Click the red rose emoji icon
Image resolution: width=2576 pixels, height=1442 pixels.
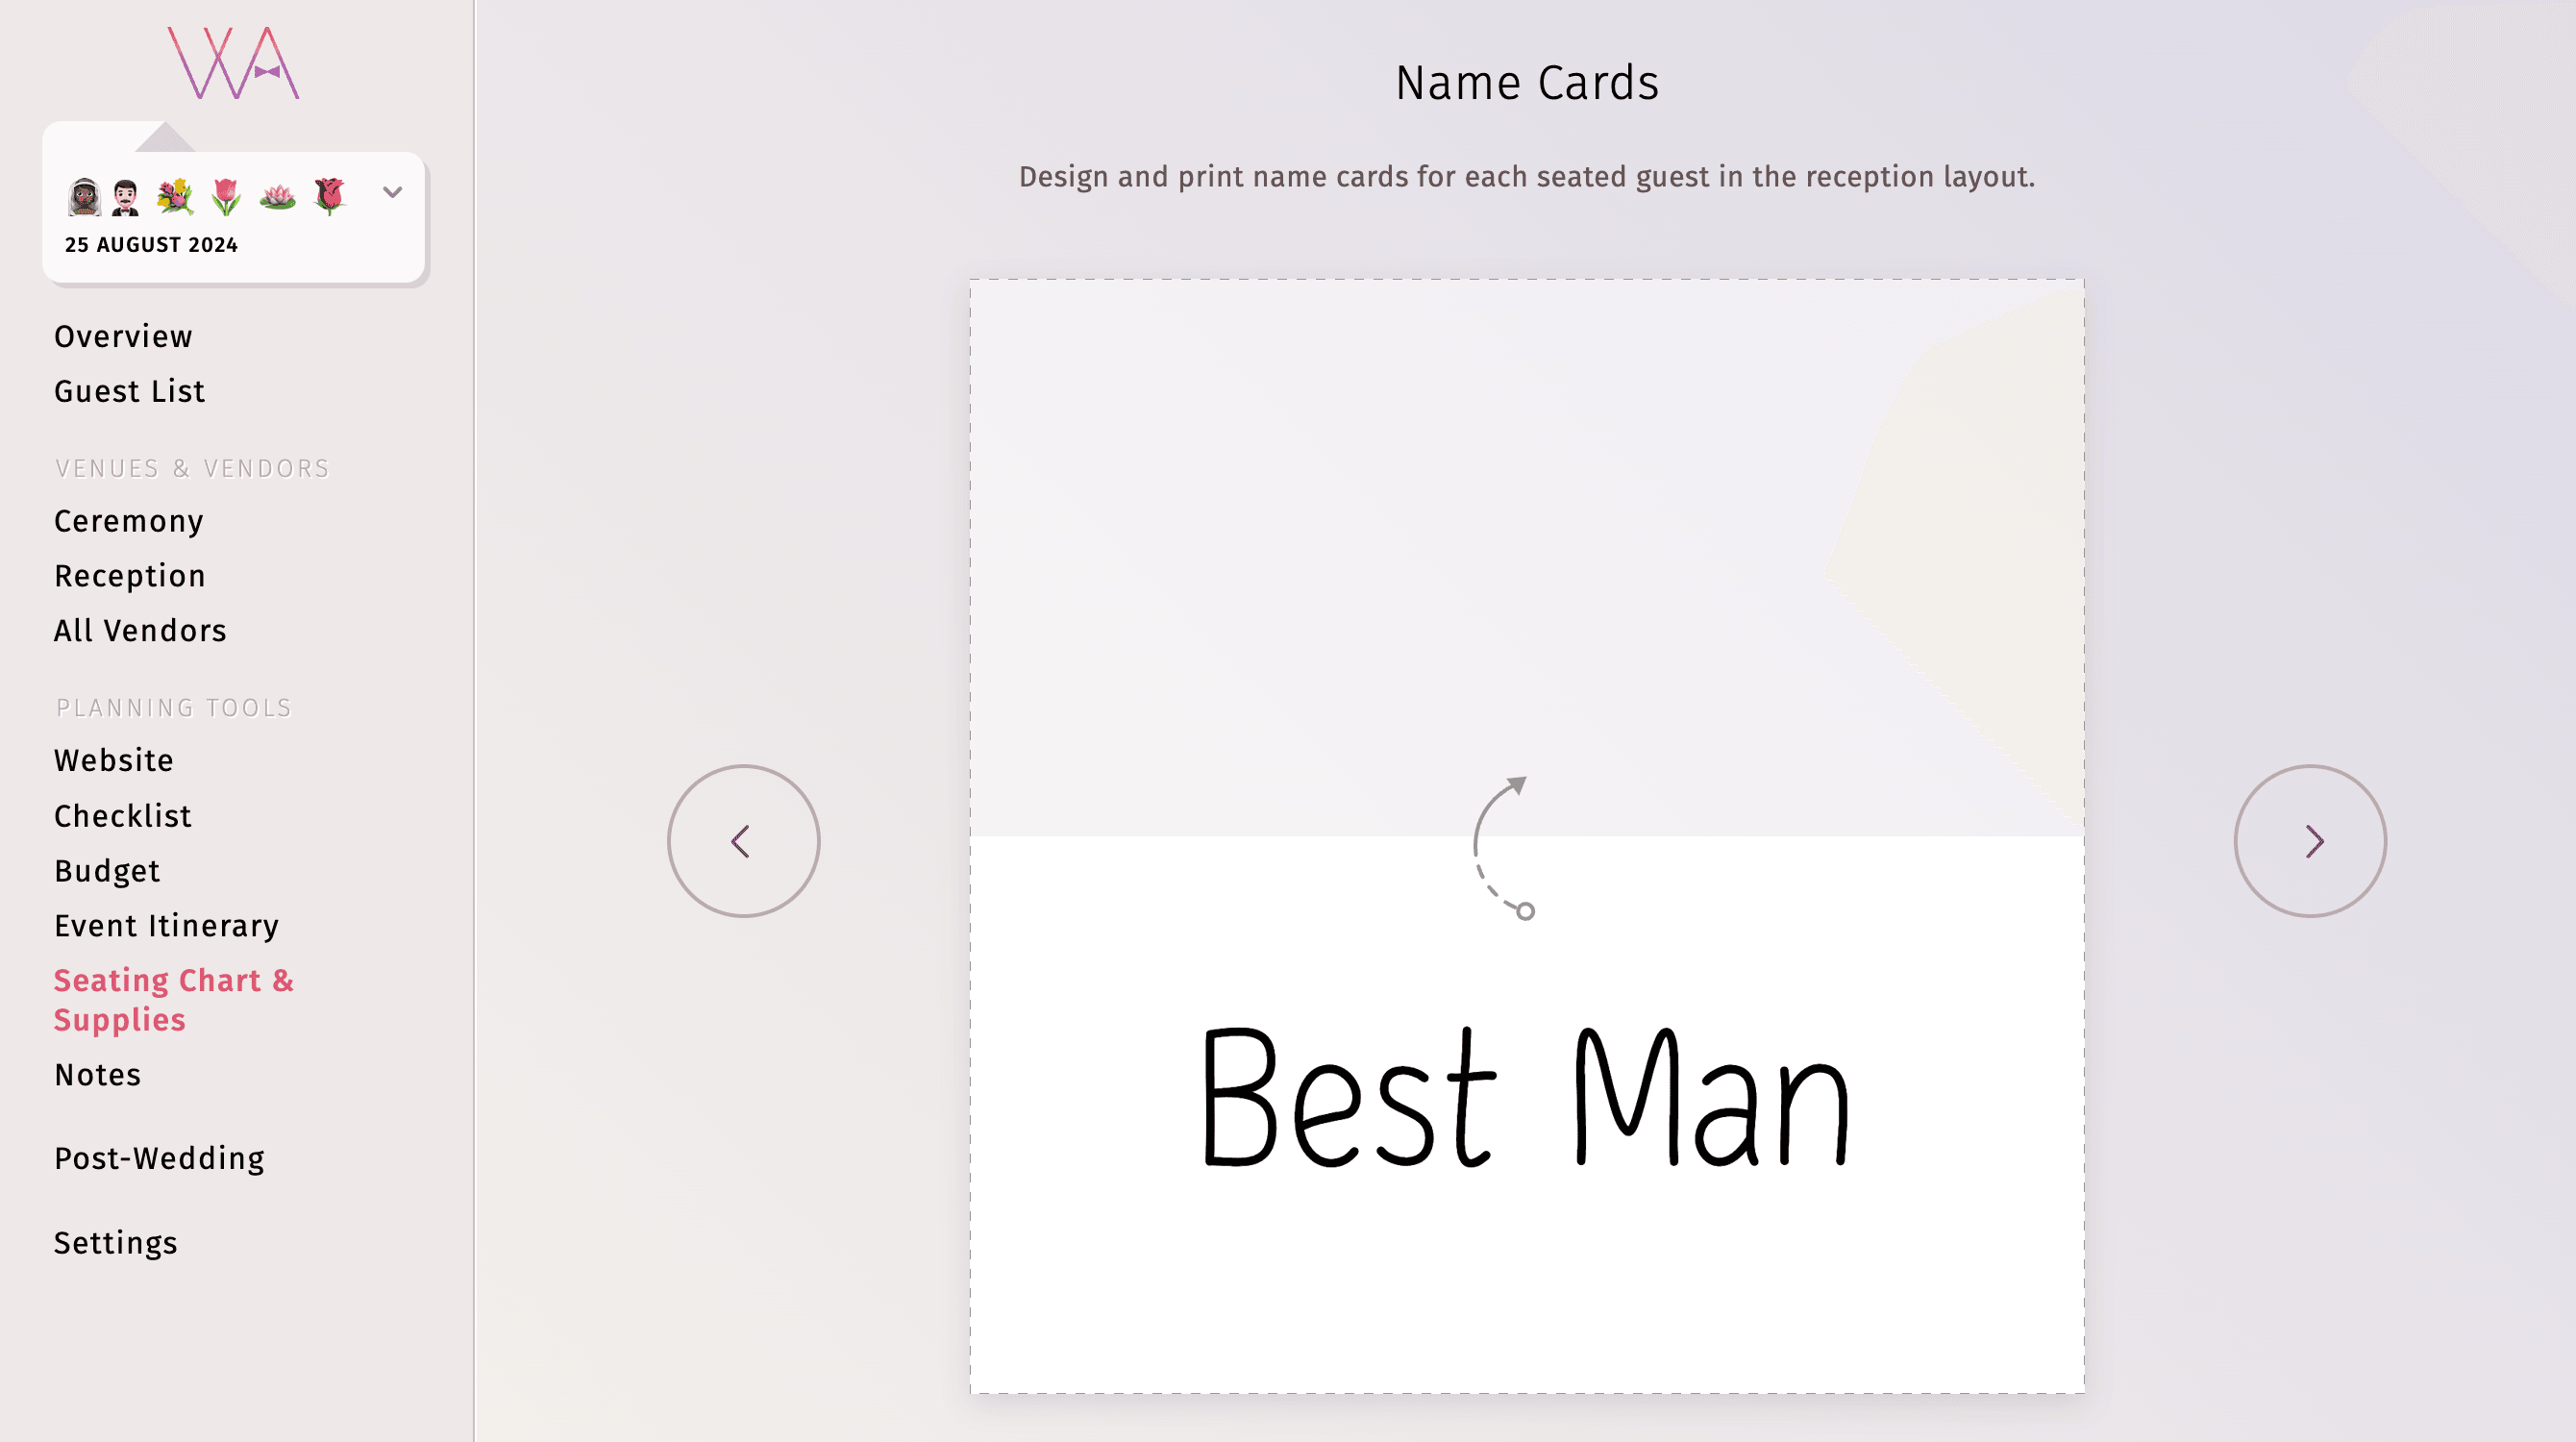tap(333, 191)
